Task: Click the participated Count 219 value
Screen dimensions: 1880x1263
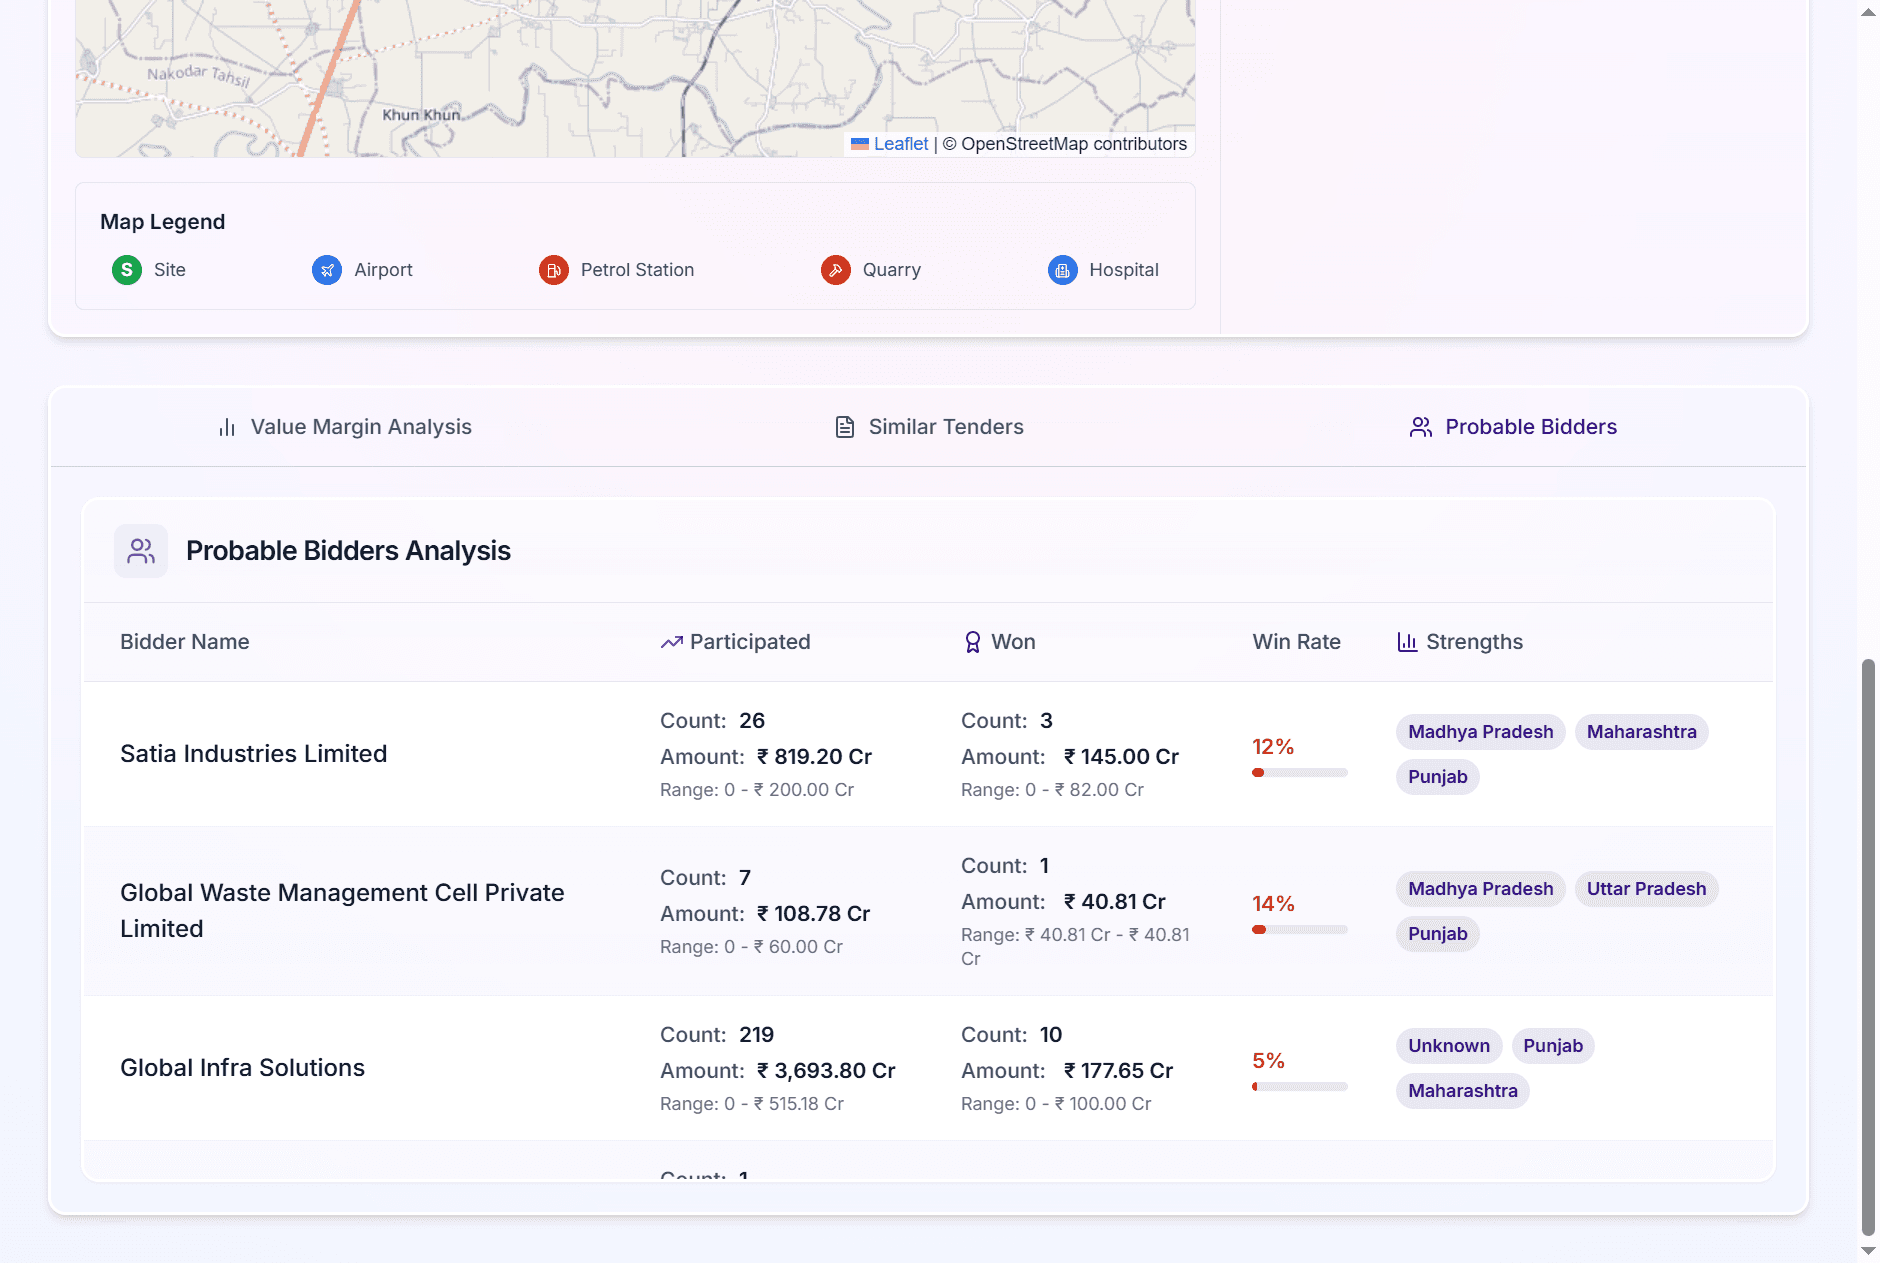Action: coord(756,1035)
